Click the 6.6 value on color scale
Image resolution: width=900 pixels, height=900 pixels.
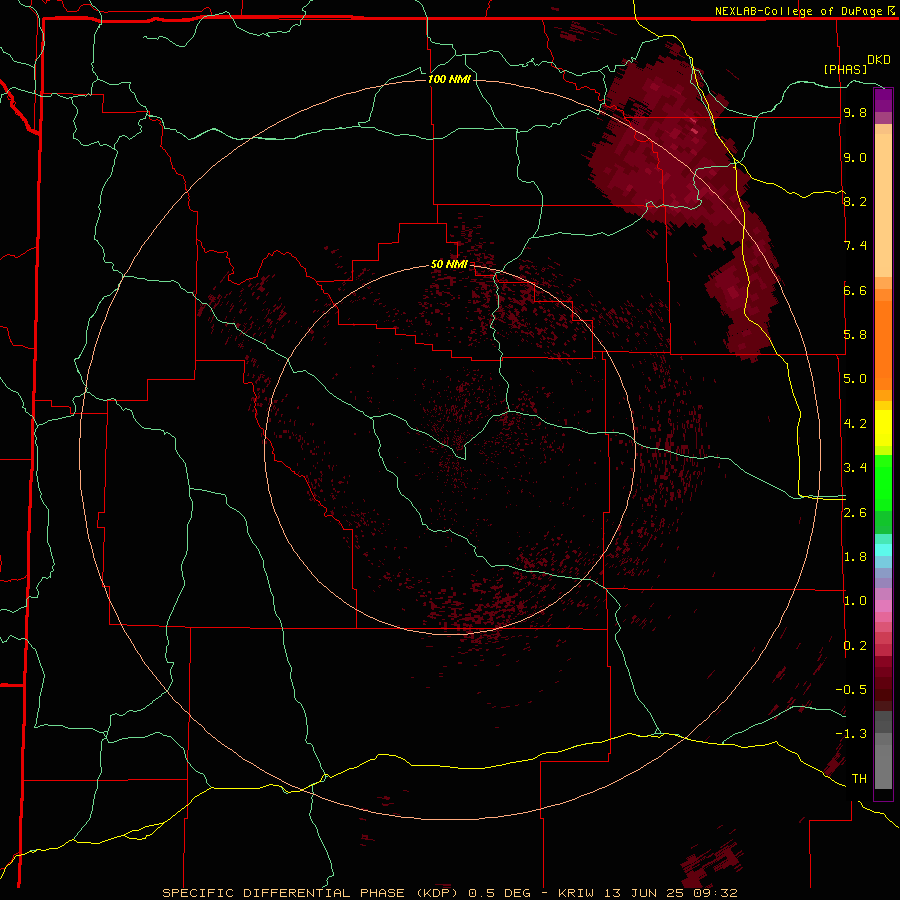coord(855,290)
